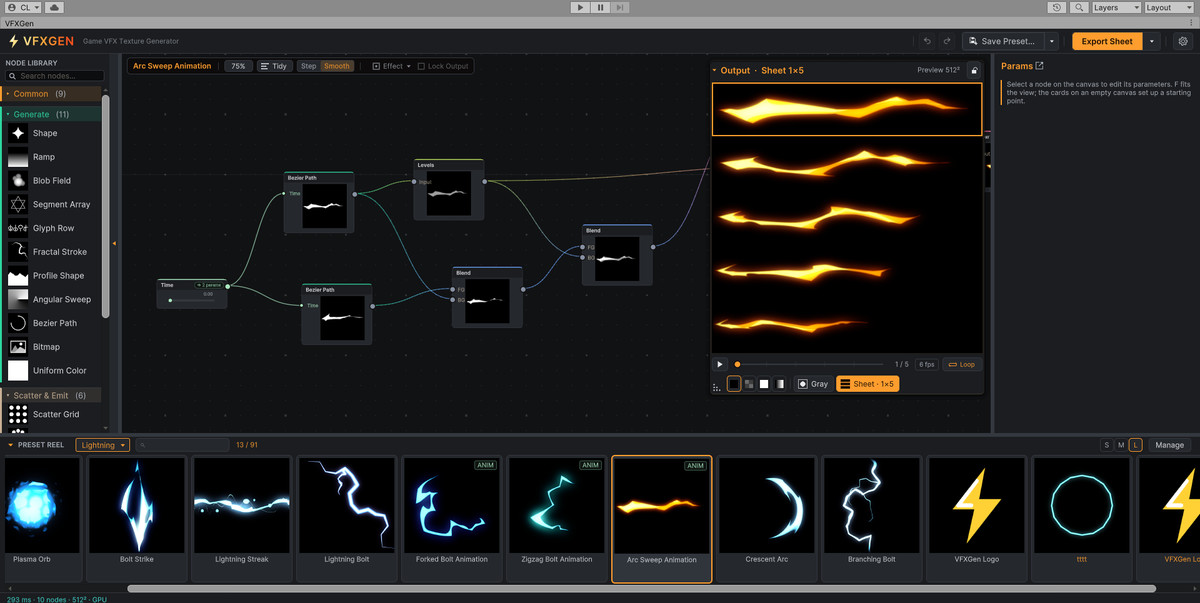Select gradient preview background swatch
The width and height of the screenshot is (1200, 603).
pos(779,384)
